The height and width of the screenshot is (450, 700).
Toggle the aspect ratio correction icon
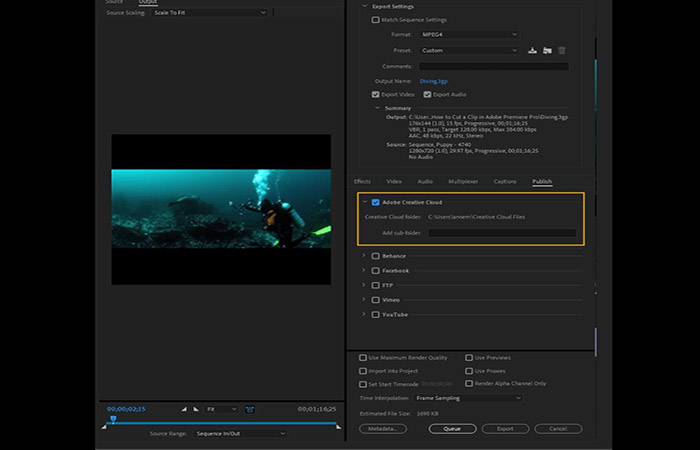[250, 409]
